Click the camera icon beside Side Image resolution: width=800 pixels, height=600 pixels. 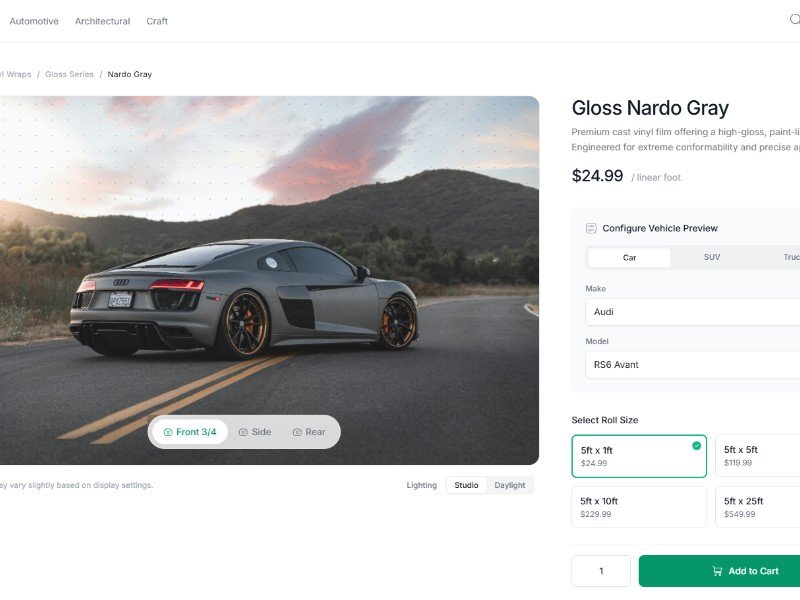tap(243, 432)
